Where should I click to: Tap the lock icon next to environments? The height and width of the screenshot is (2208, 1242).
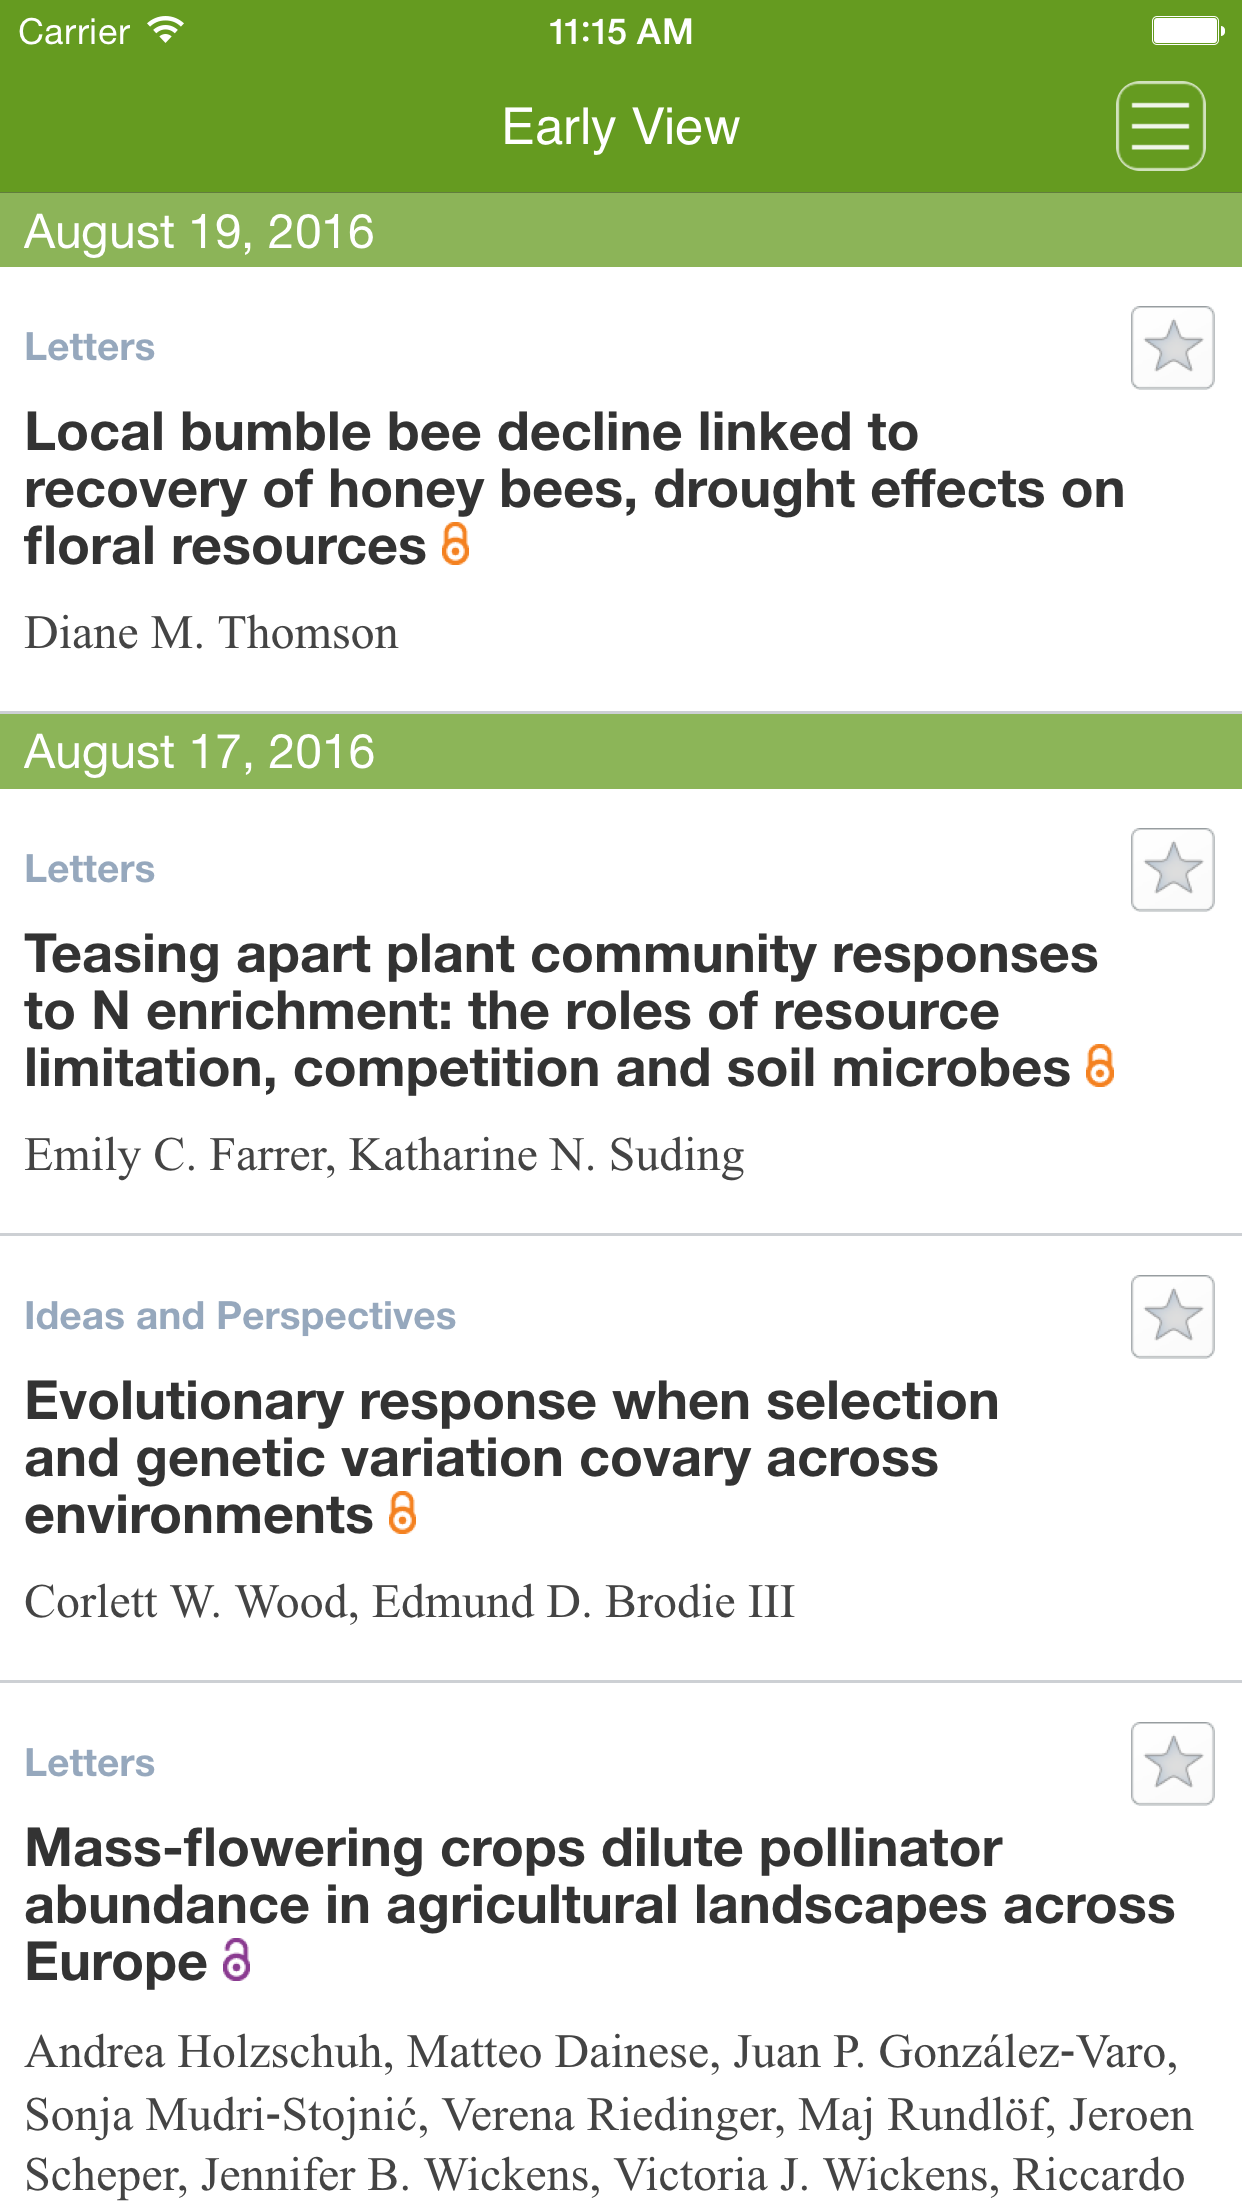click(x=402, y=1513)
